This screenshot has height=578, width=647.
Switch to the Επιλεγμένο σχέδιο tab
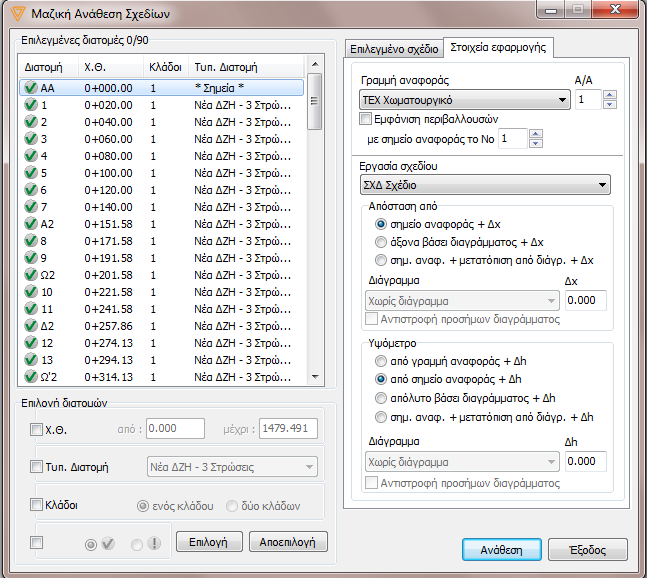[x=394, y=49]
